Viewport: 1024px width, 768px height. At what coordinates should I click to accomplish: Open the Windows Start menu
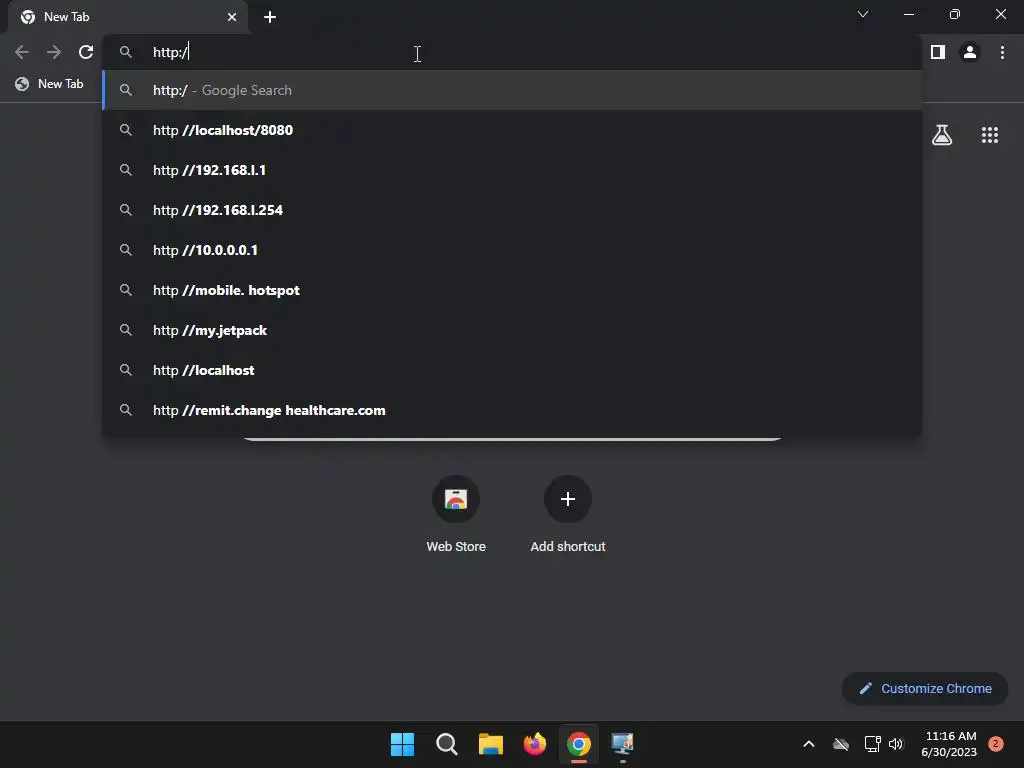[402, 744]
